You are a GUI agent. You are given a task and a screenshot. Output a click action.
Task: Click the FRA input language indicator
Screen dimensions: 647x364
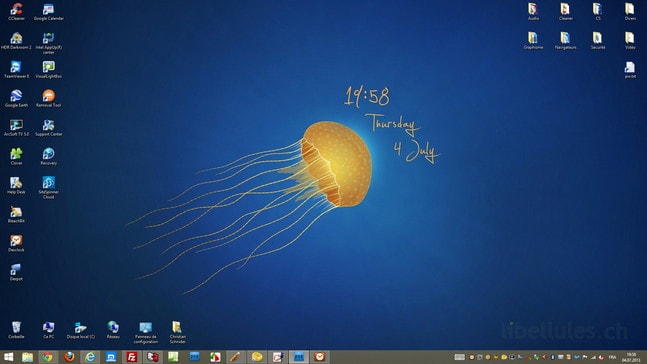(x=612, y=357)
